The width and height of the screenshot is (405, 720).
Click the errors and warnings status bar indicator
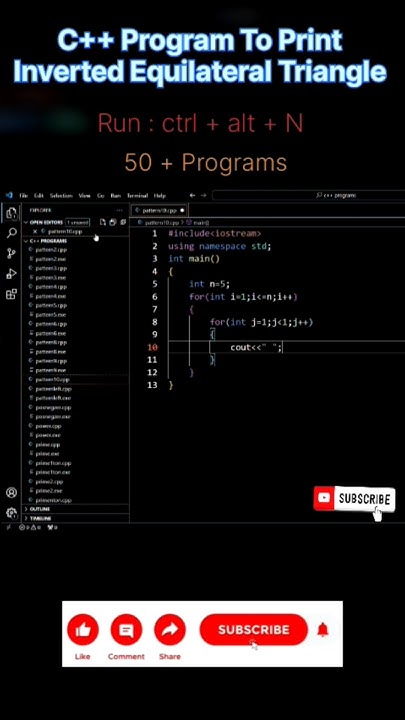point(30,528)
